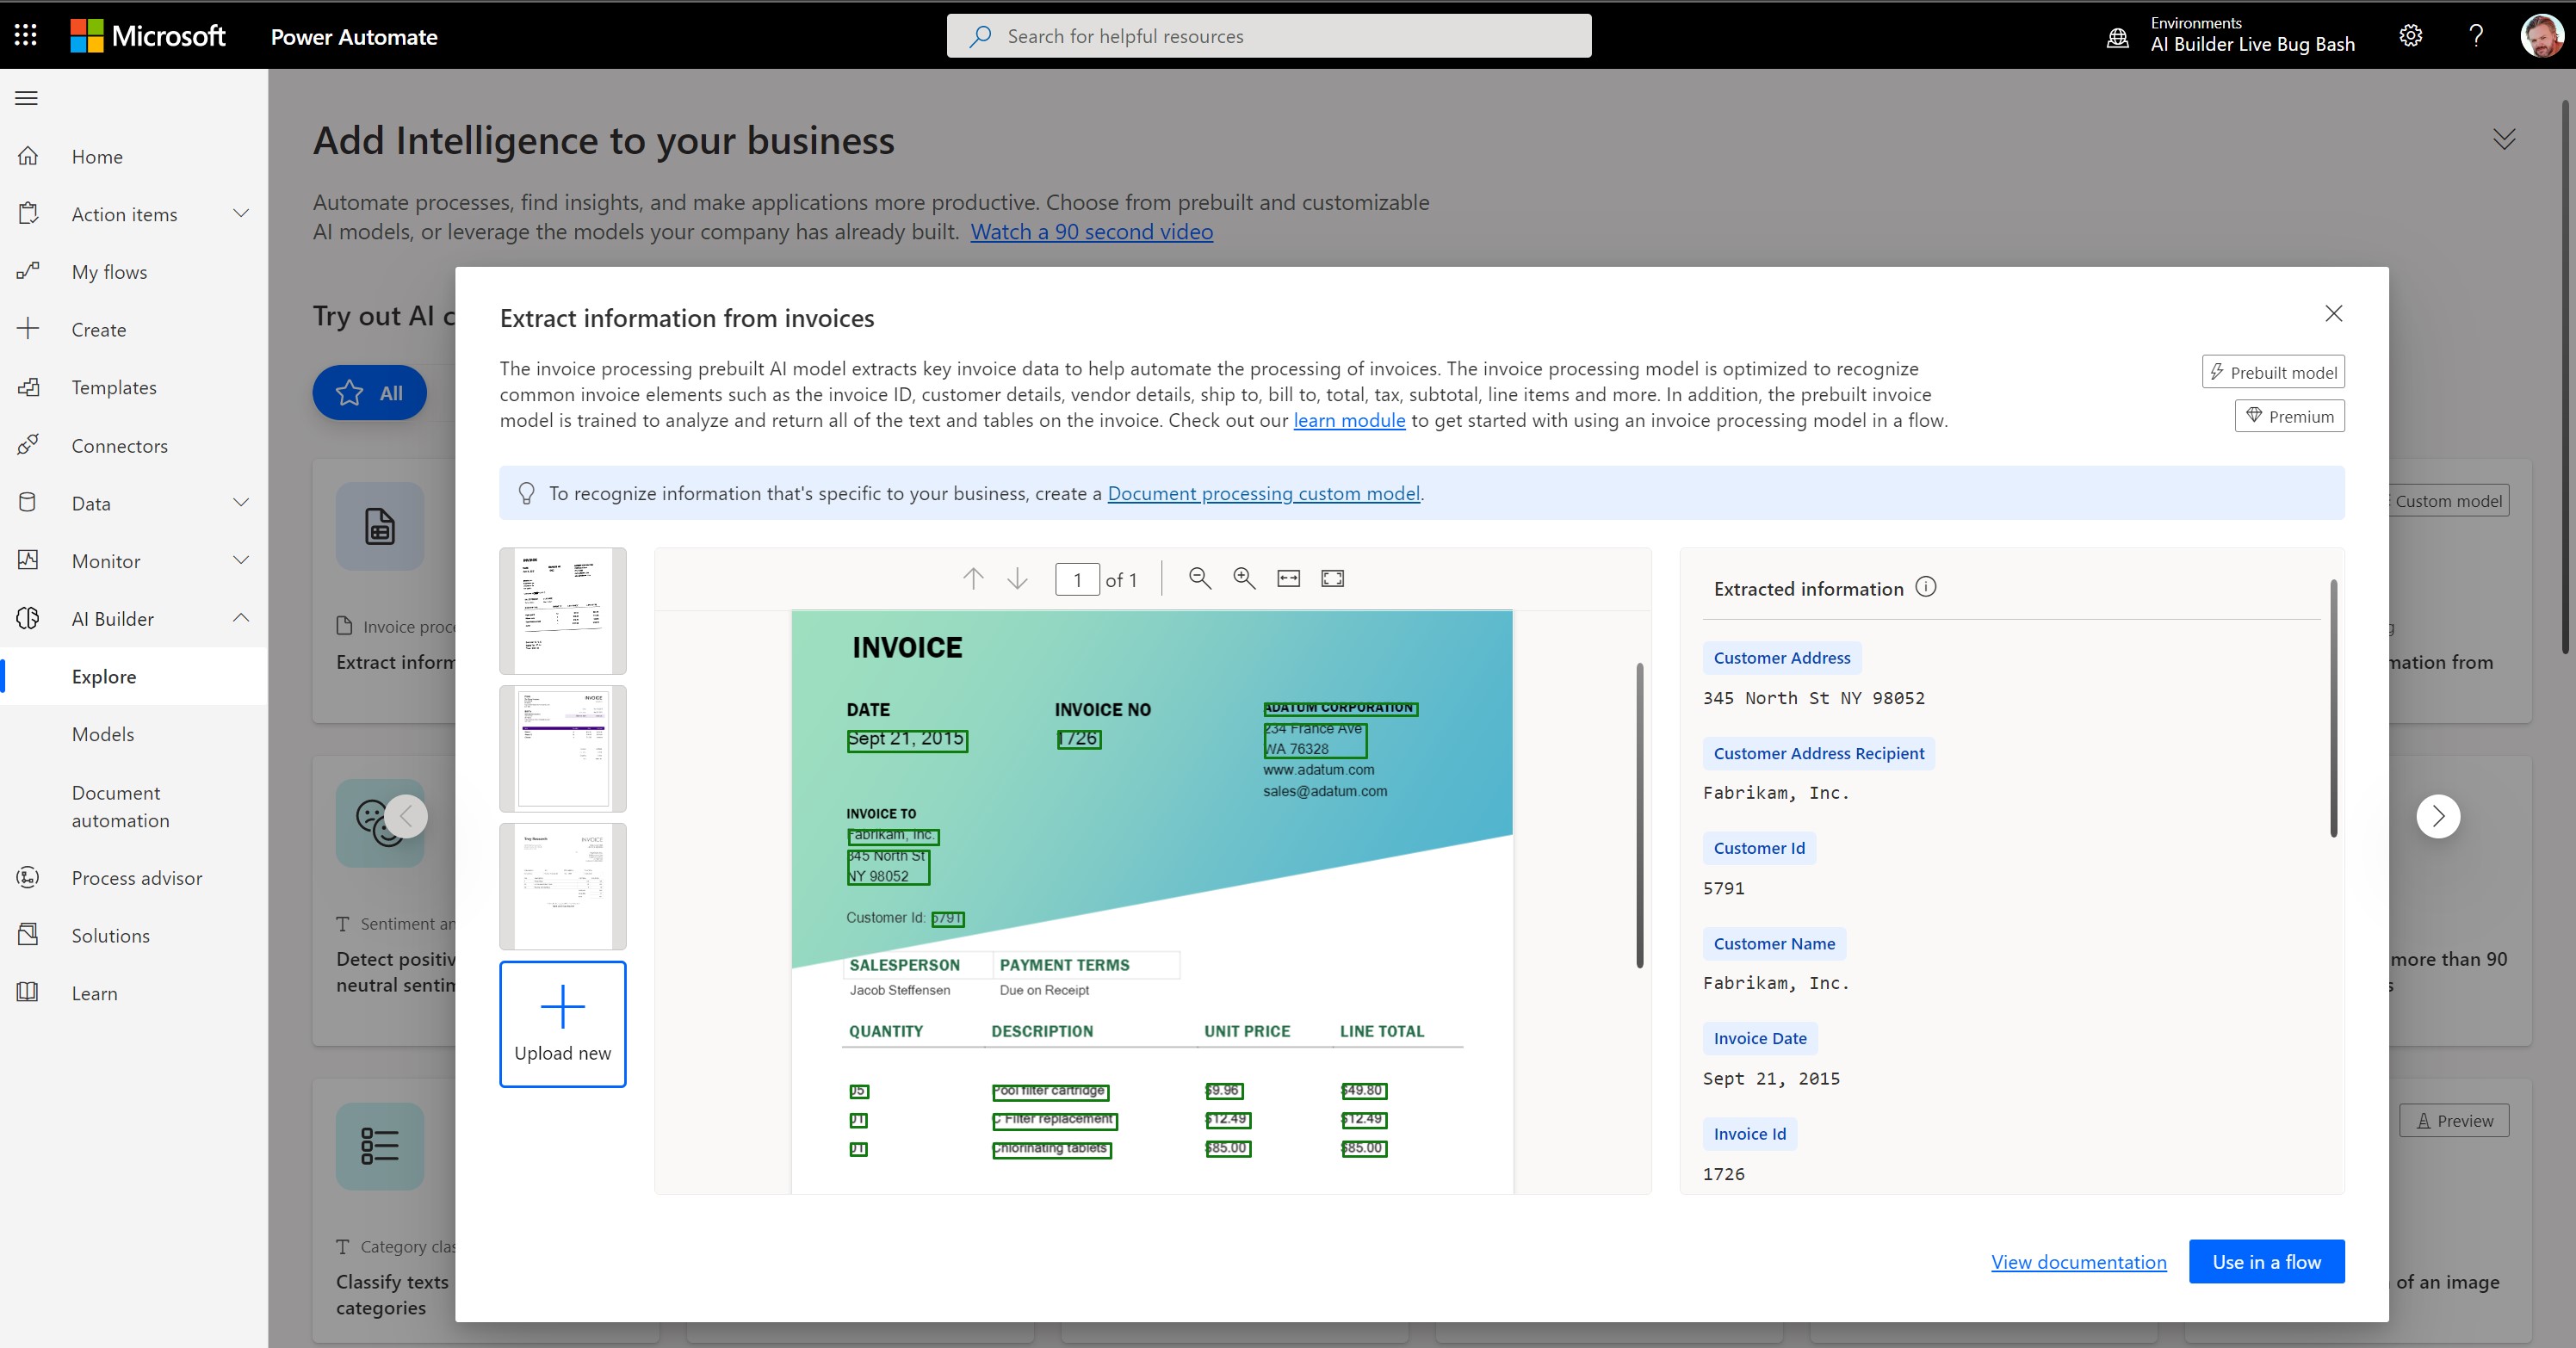Click the Invoice Date field label
This screenshot has height=1348, width=2576.
1760,1038
